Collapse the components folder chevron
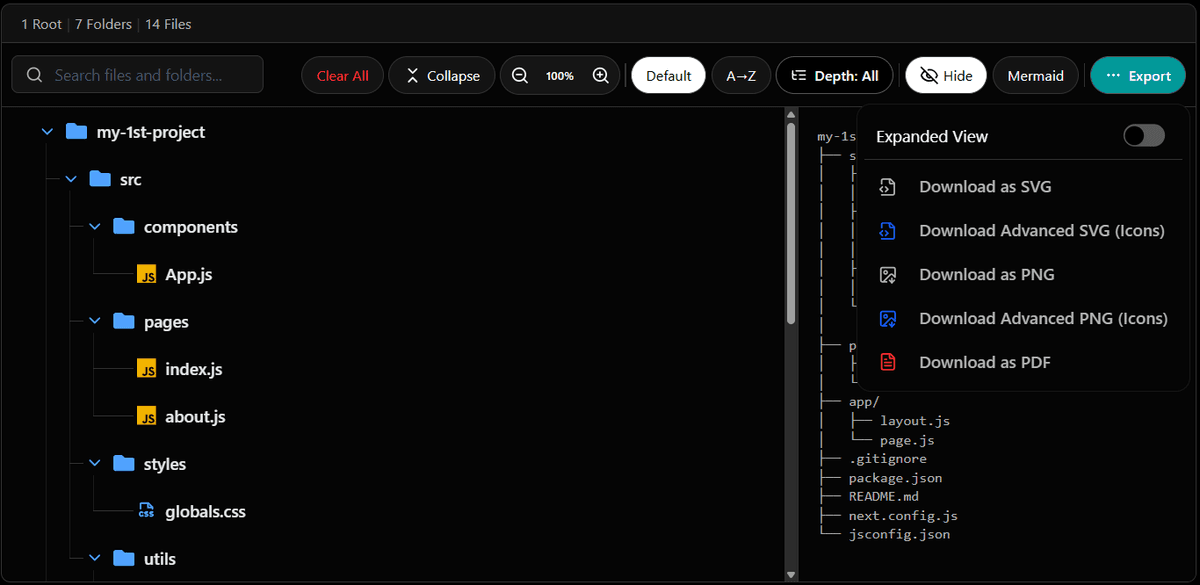 [95, 227]
